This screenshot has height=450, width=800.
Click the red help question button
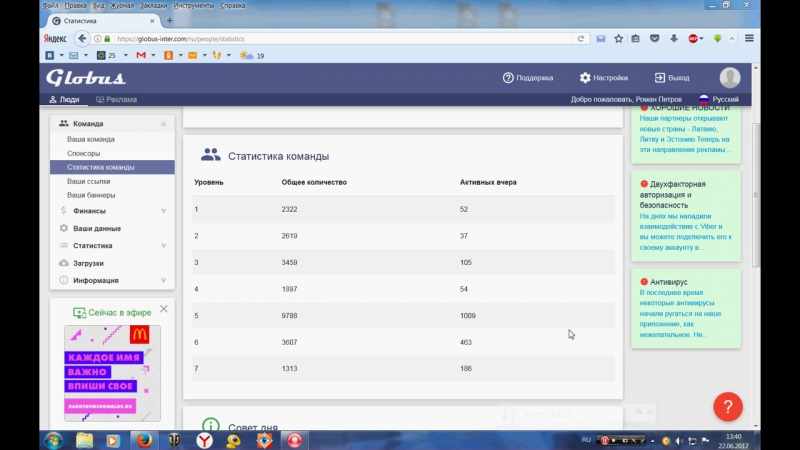pyautogui.click(x=728, y=407)
